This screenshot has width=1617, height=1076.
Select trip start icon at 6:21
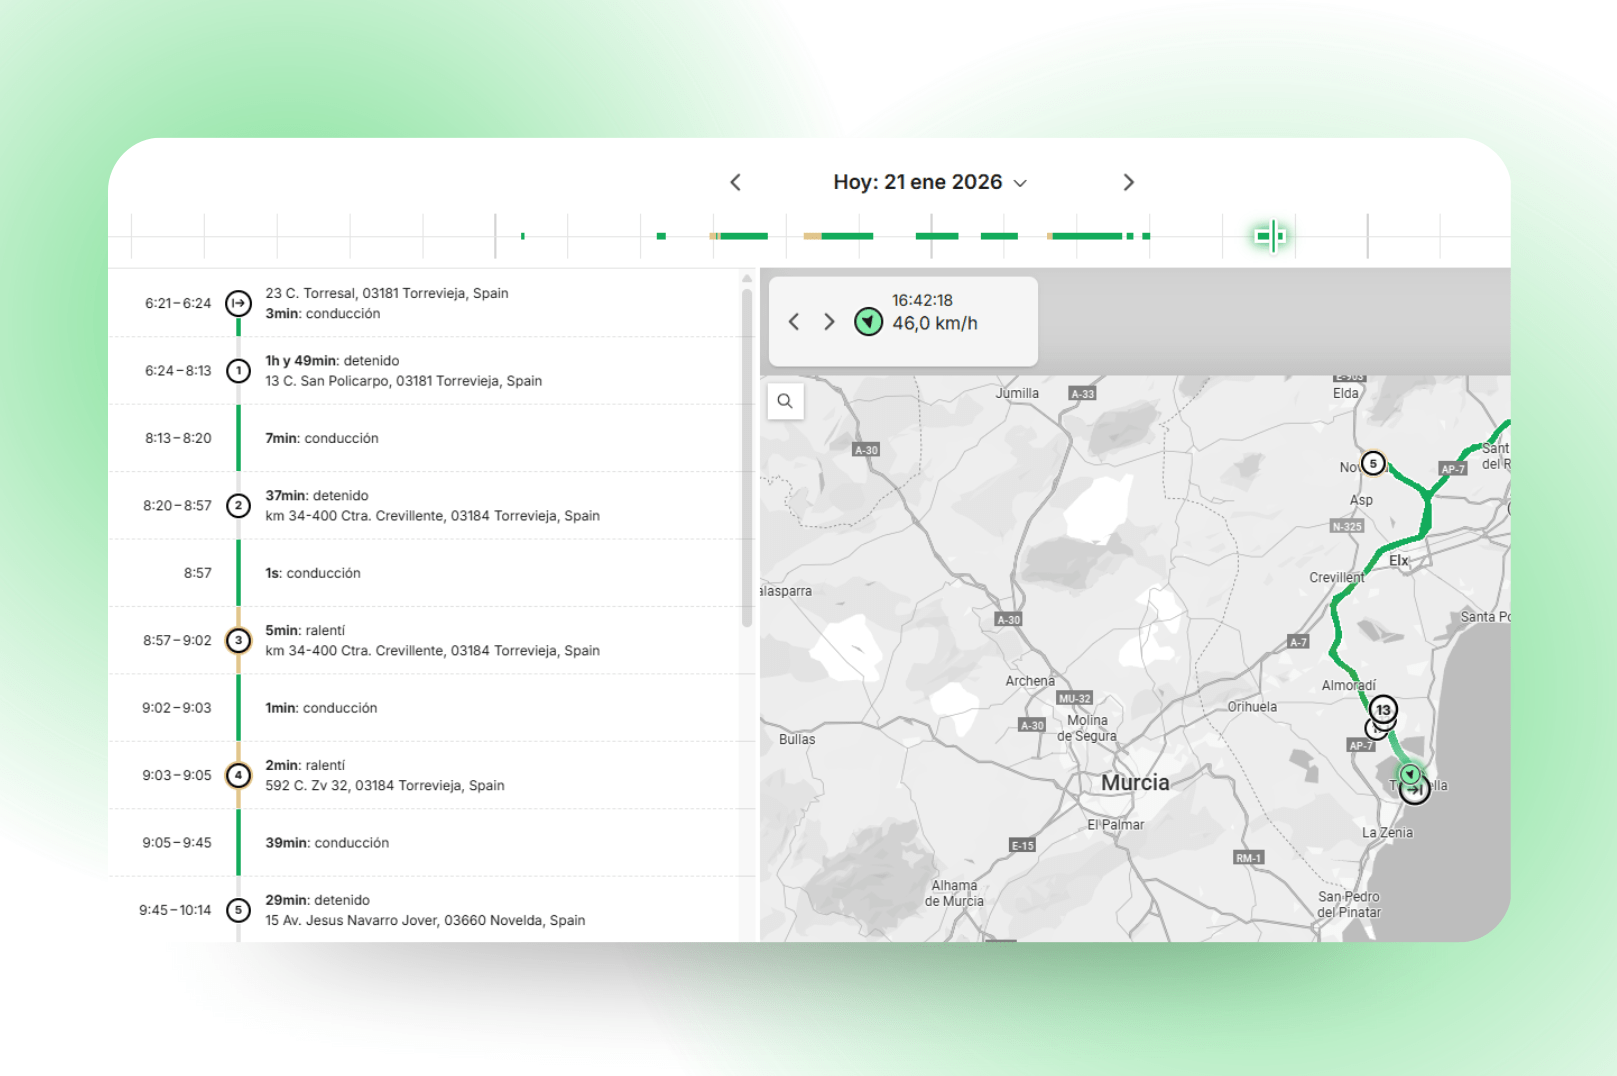tap(238, 303)
